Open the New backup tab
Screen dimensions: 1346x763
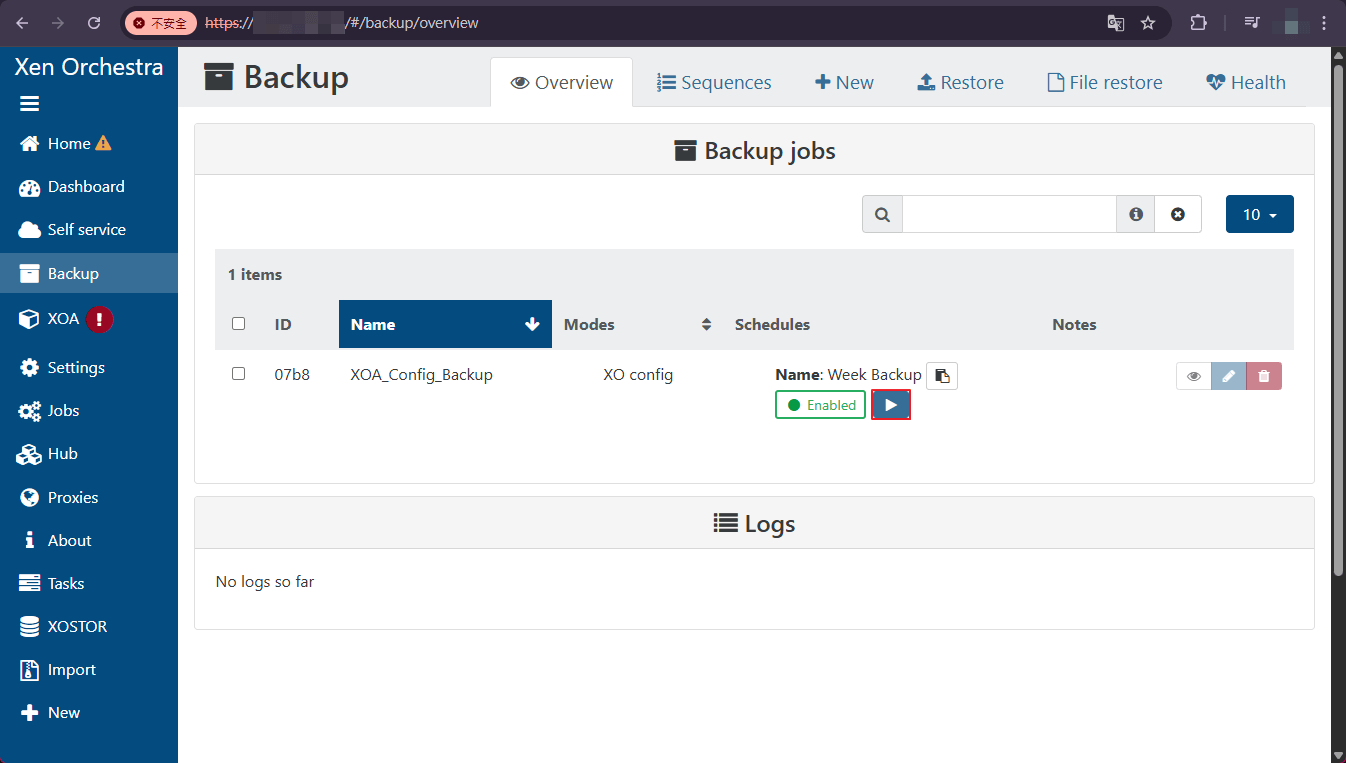click(x=844, y=82)
